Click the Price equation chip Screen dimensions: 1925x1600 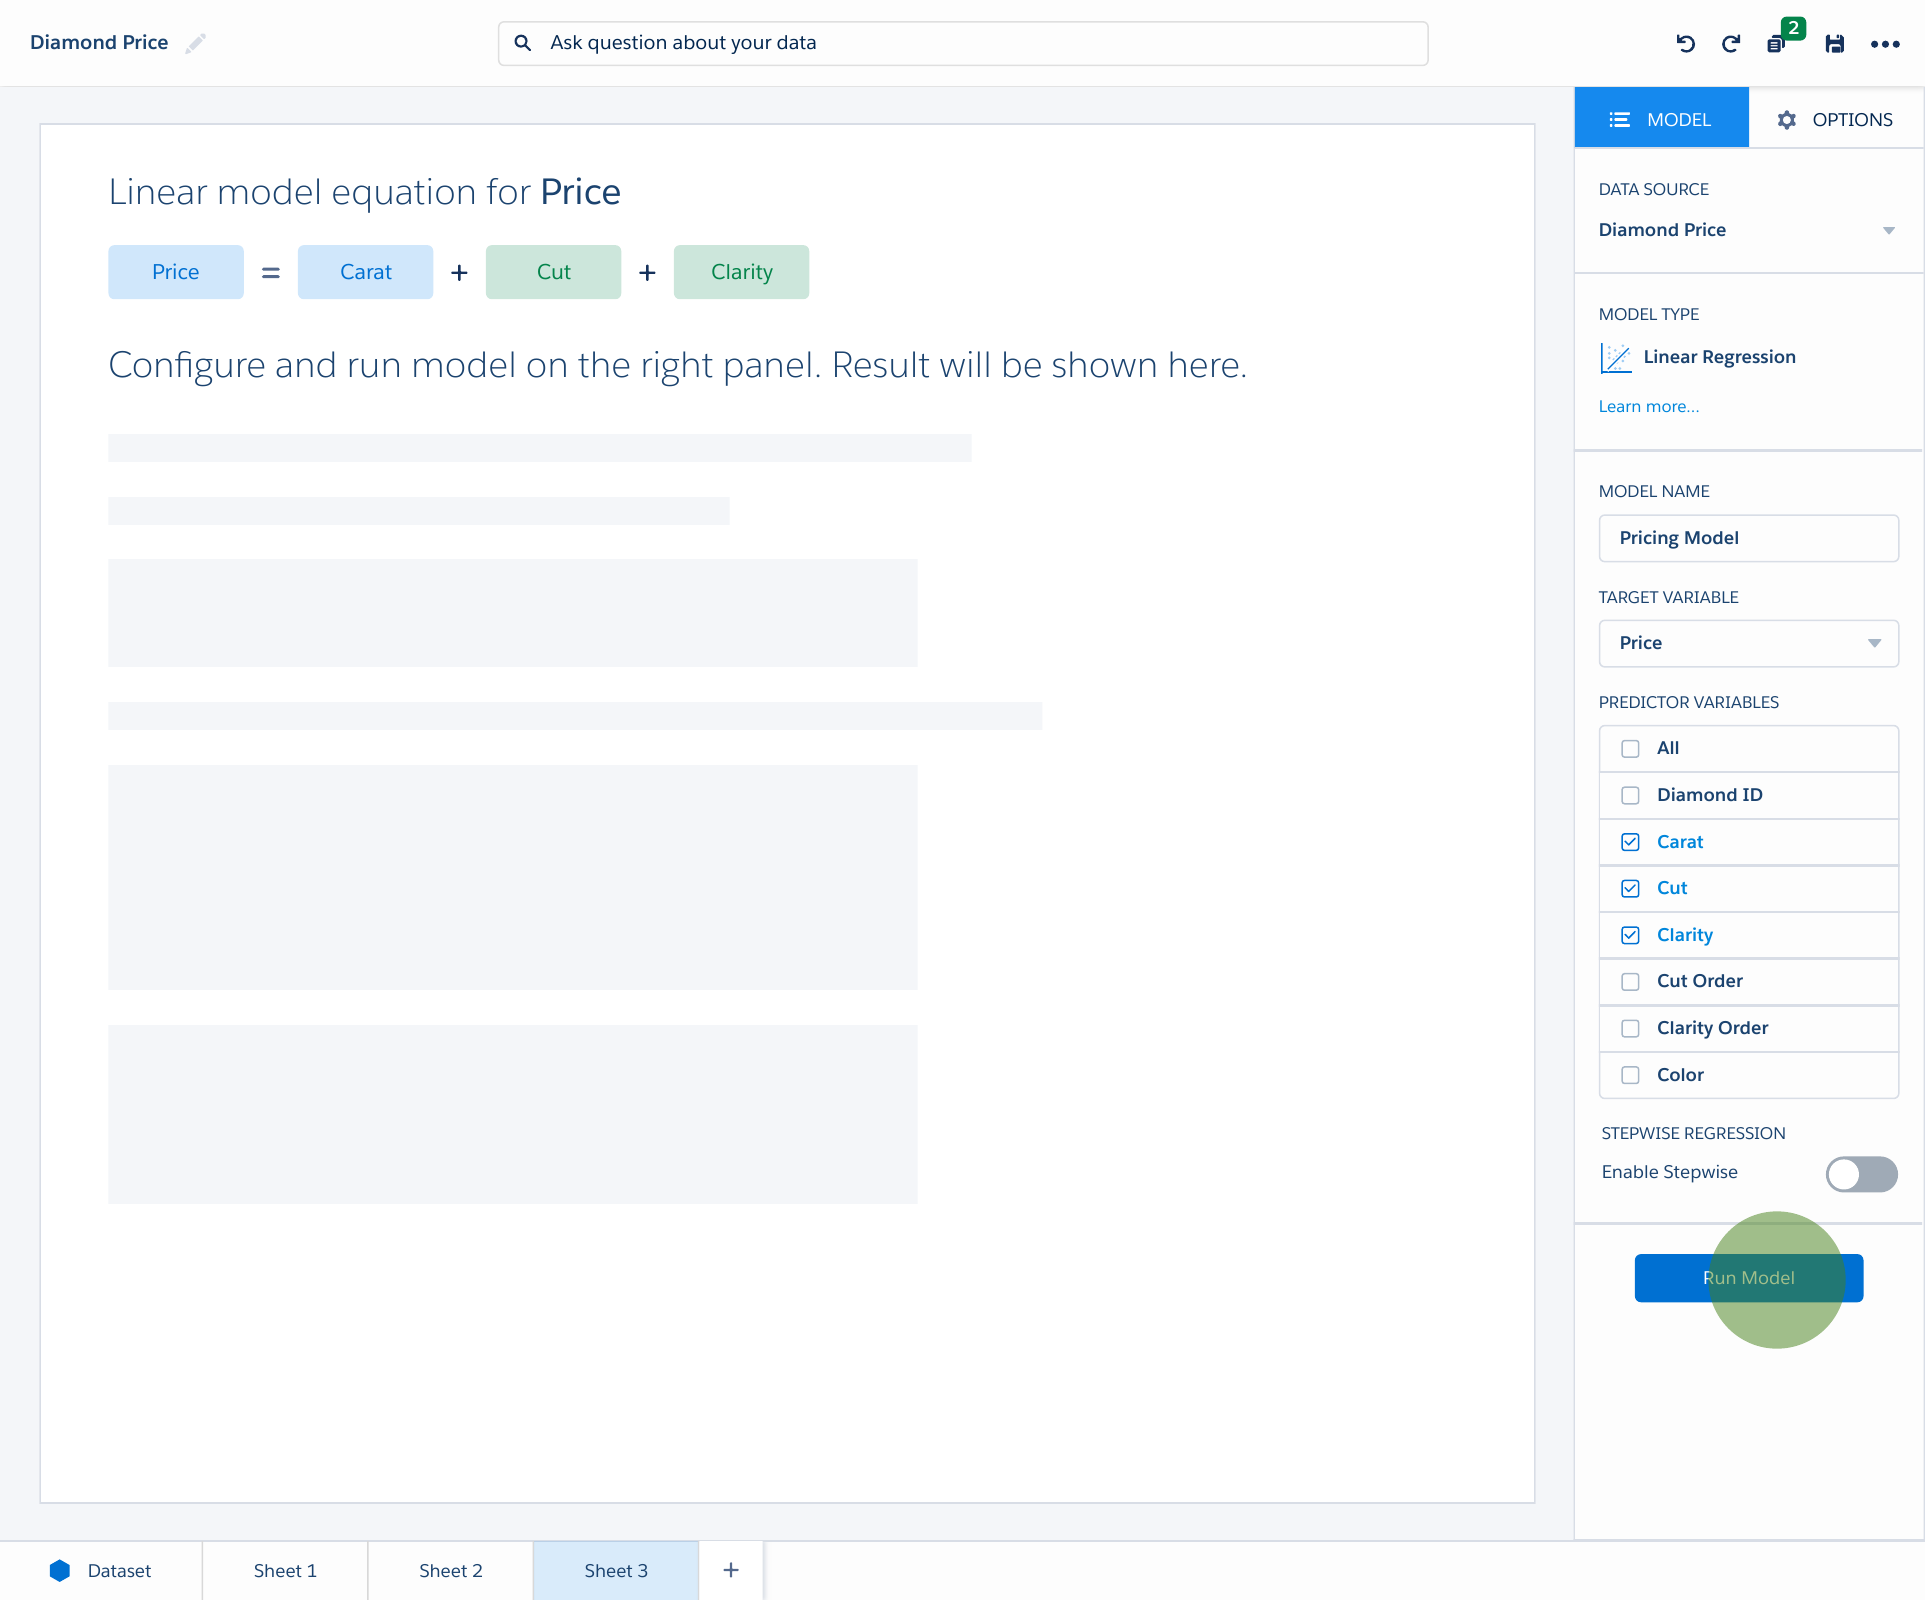[x=176, y=272]
